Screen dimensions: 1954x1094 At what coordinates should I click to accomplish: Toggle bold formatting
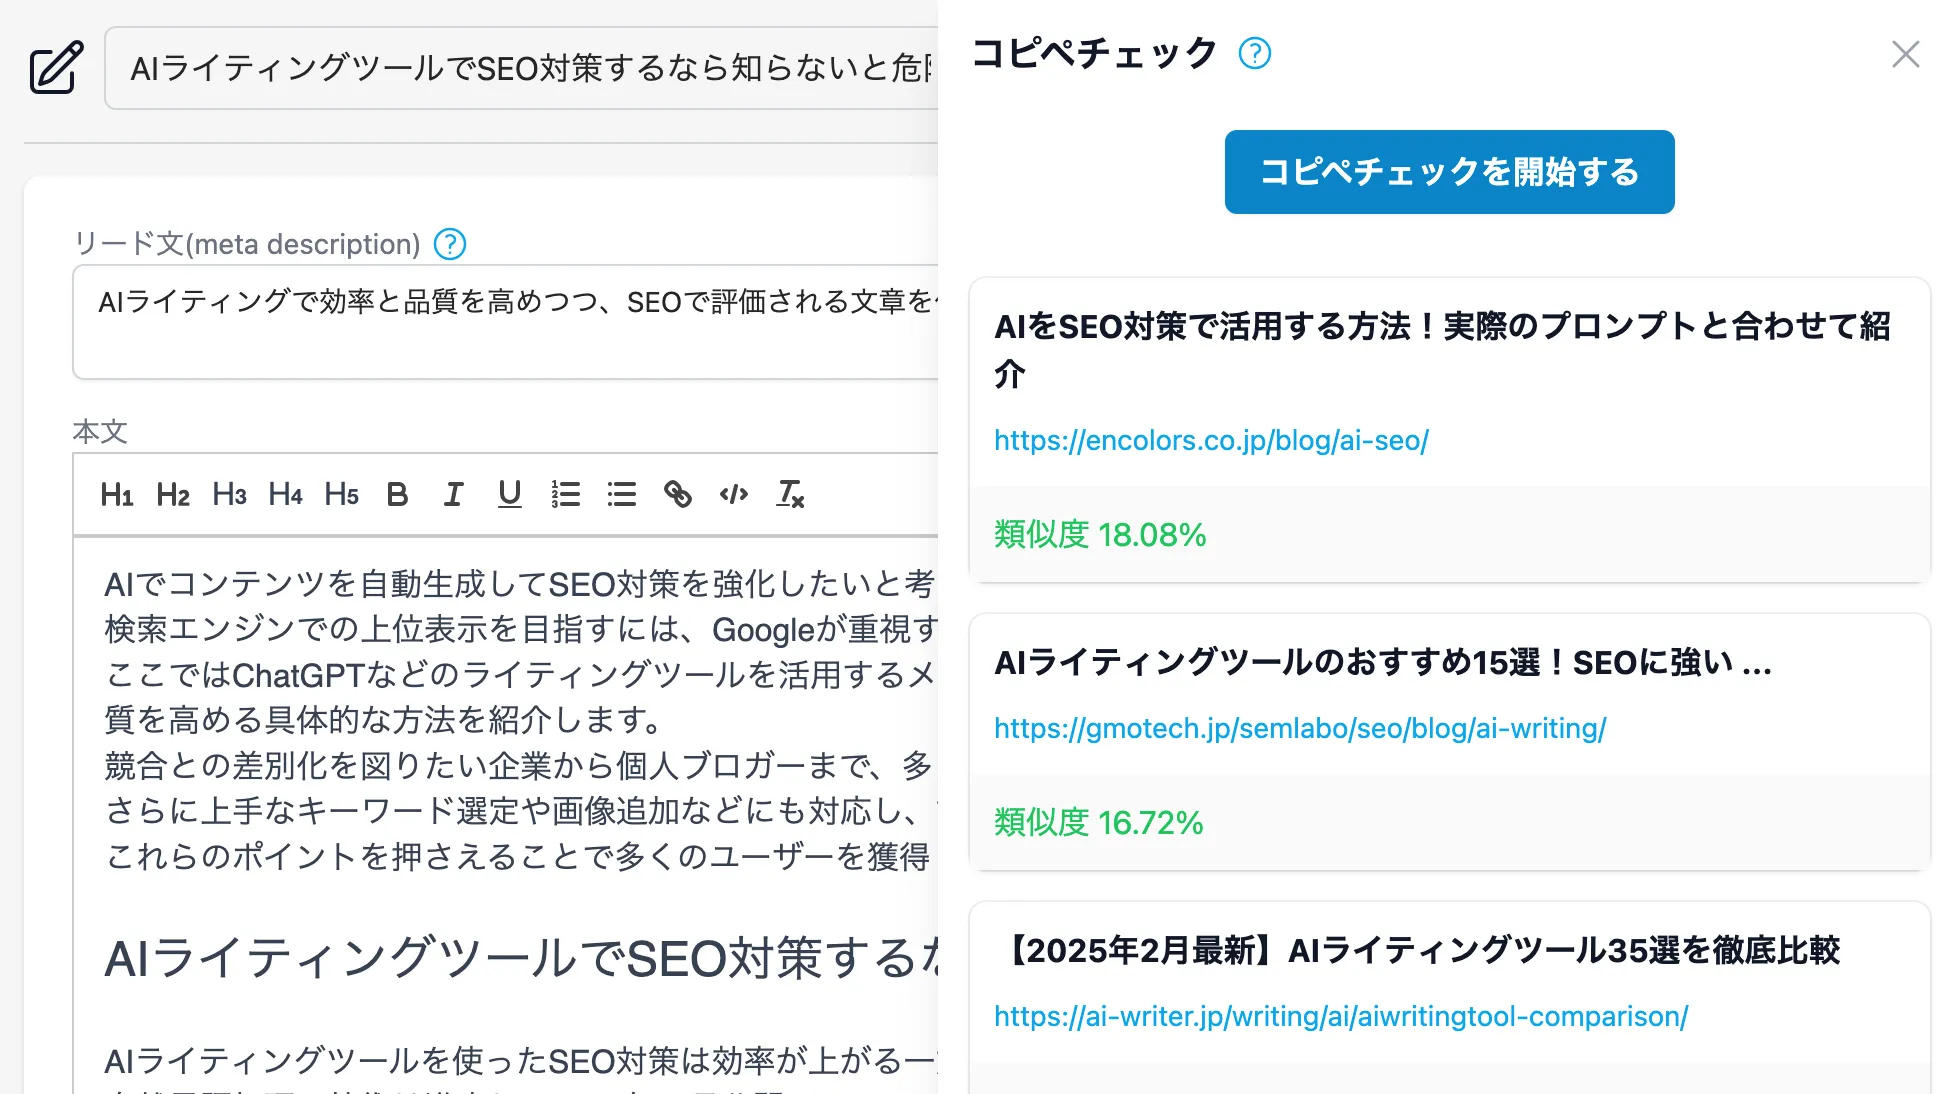pyautogui.click(x=397, y=494)
